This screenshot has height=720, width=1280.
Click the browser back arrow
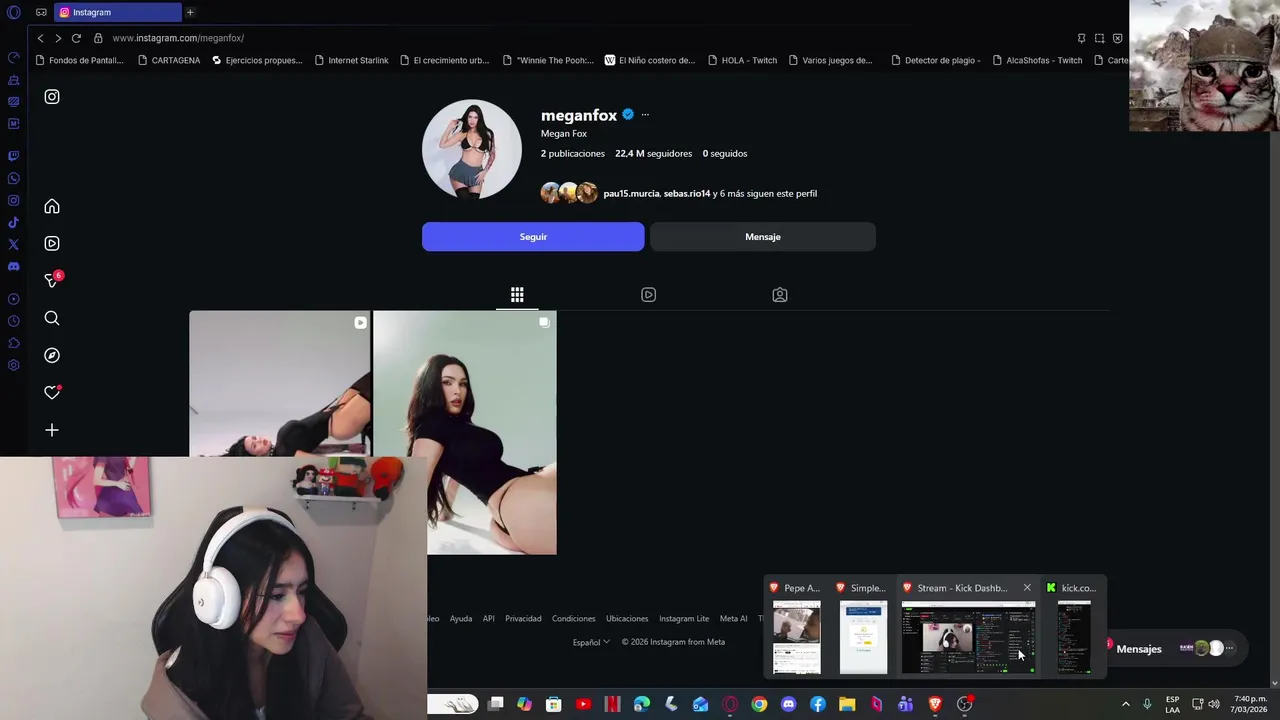click(x=40, y=38)
